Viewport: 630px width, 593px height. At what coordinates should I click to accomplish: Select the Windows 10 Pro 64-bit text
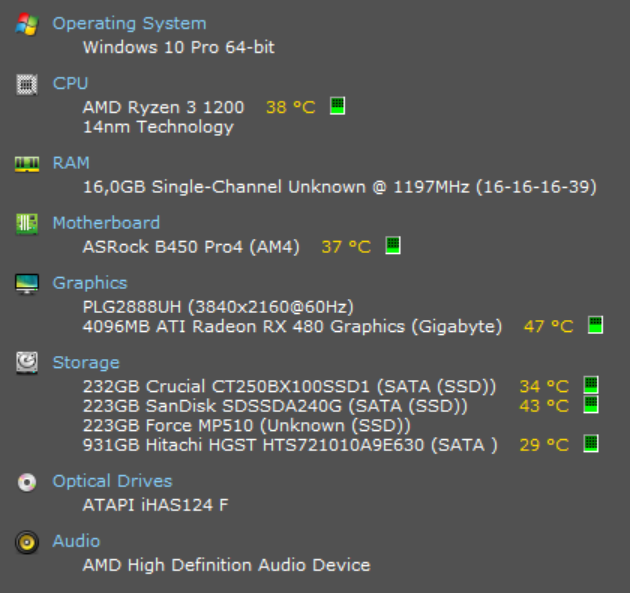[x=178, y=47]
